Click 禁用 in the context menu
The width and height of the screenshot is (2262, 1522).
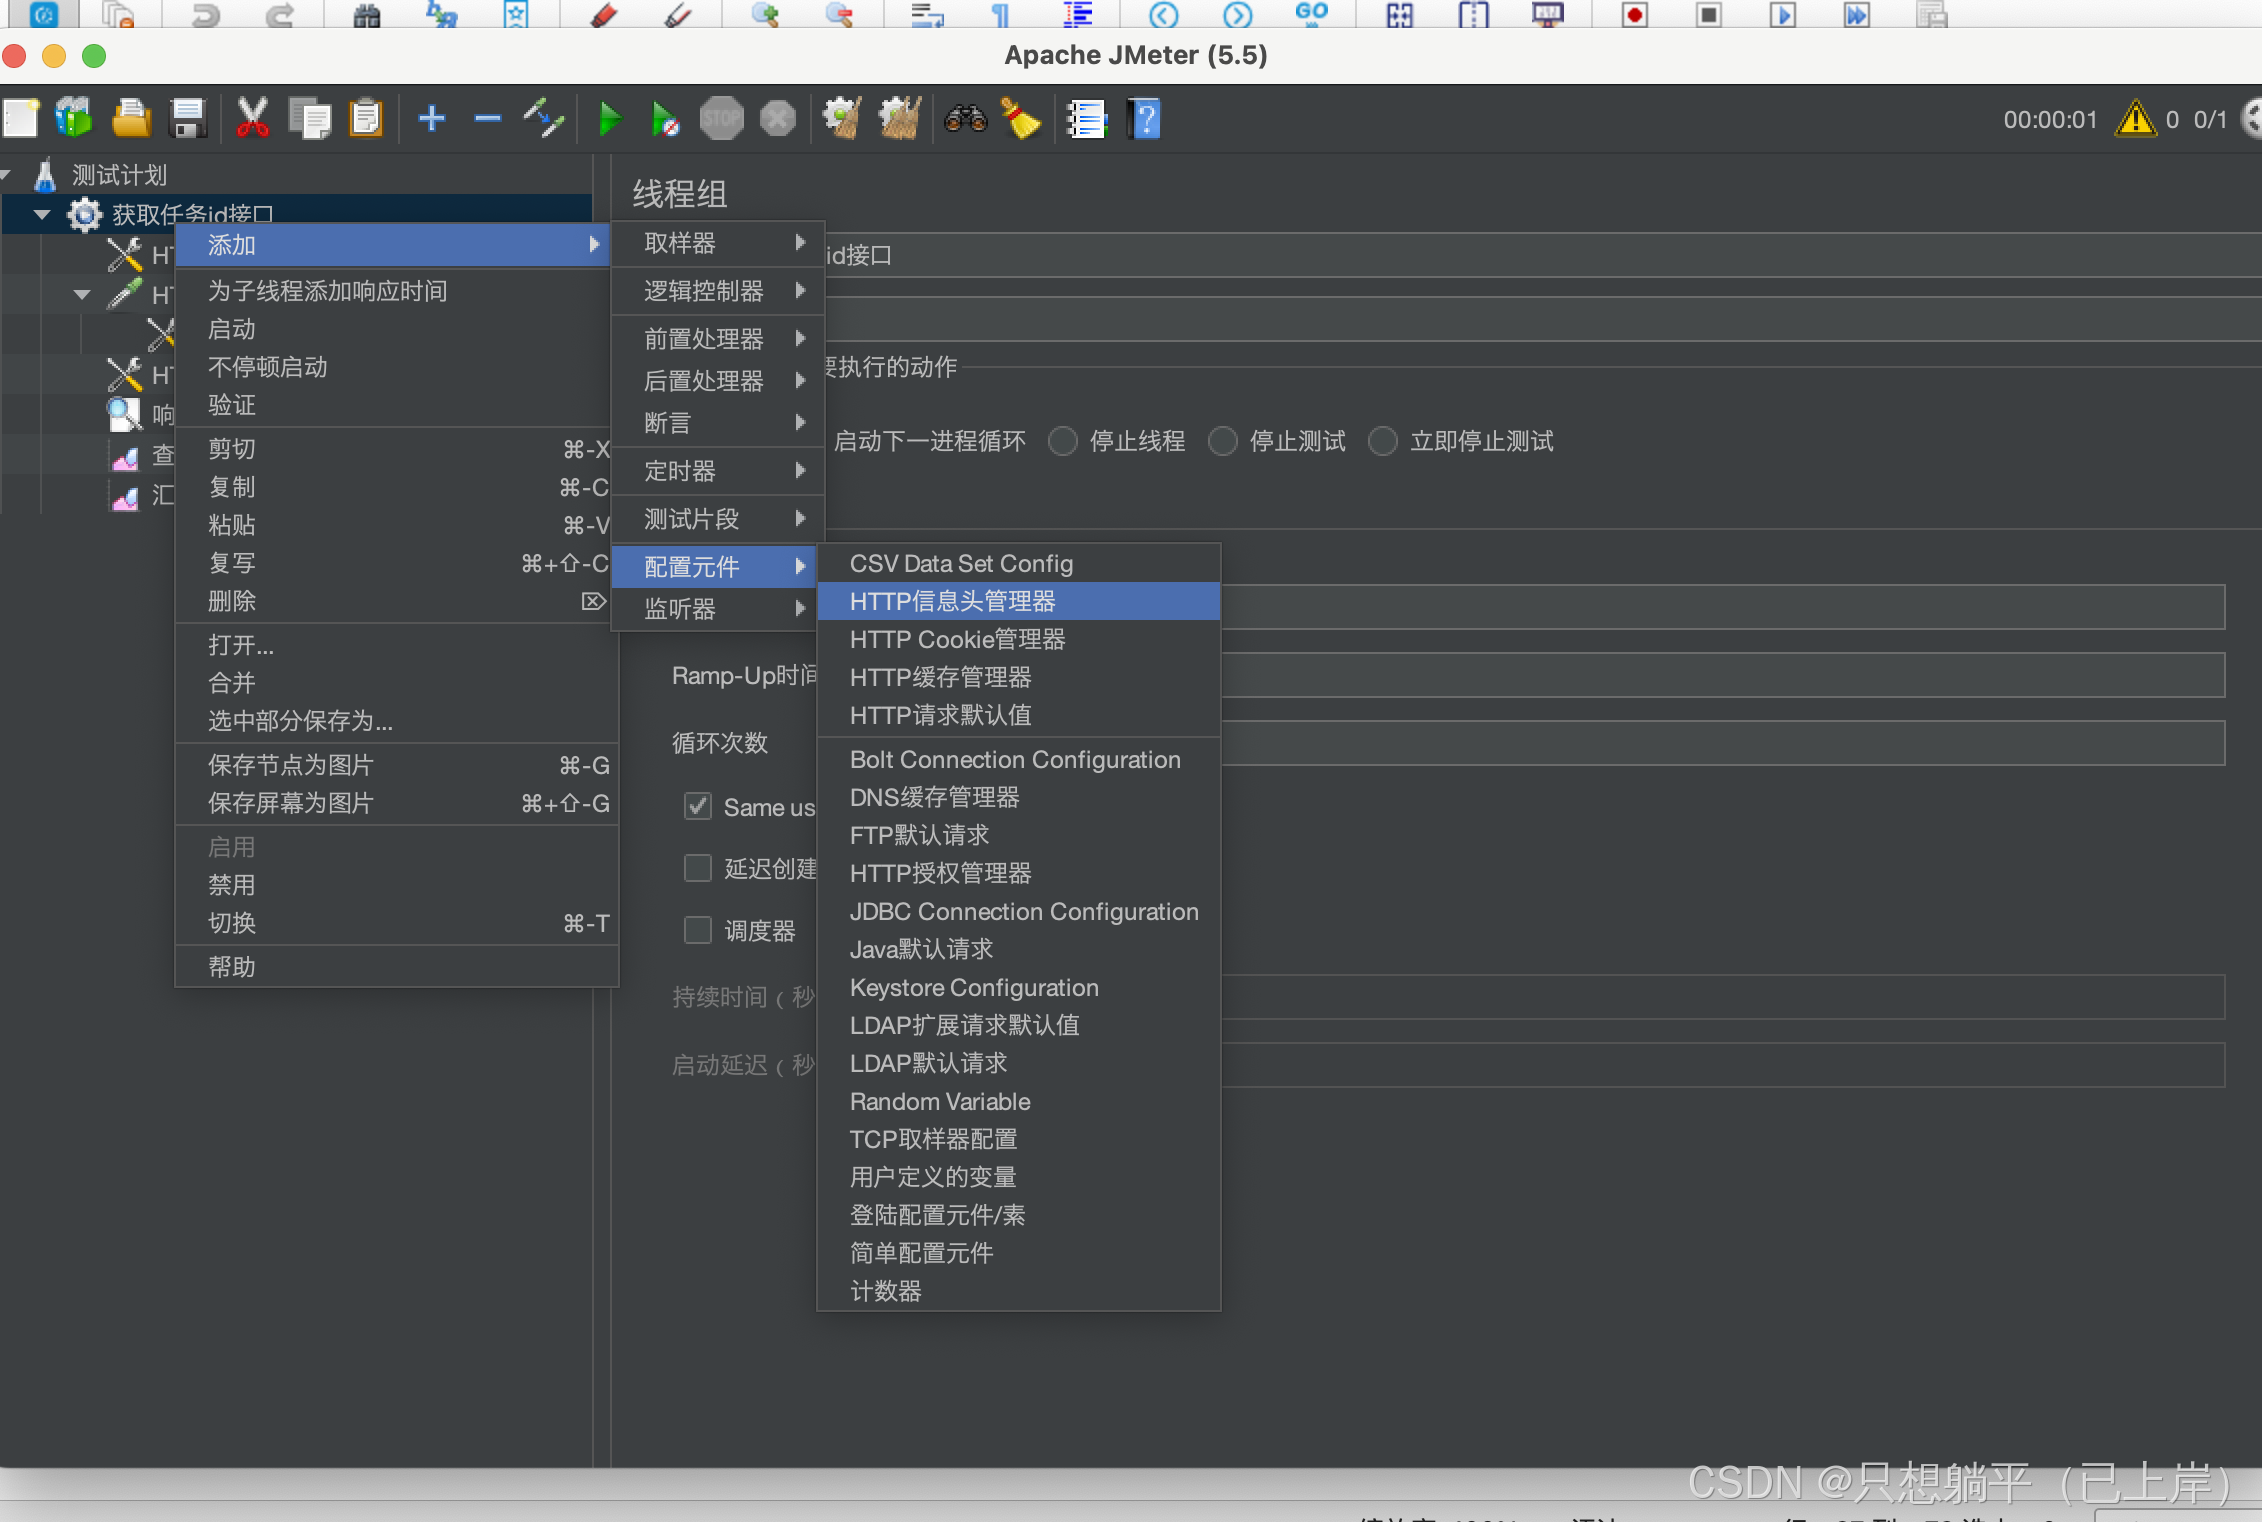(232, 885)
